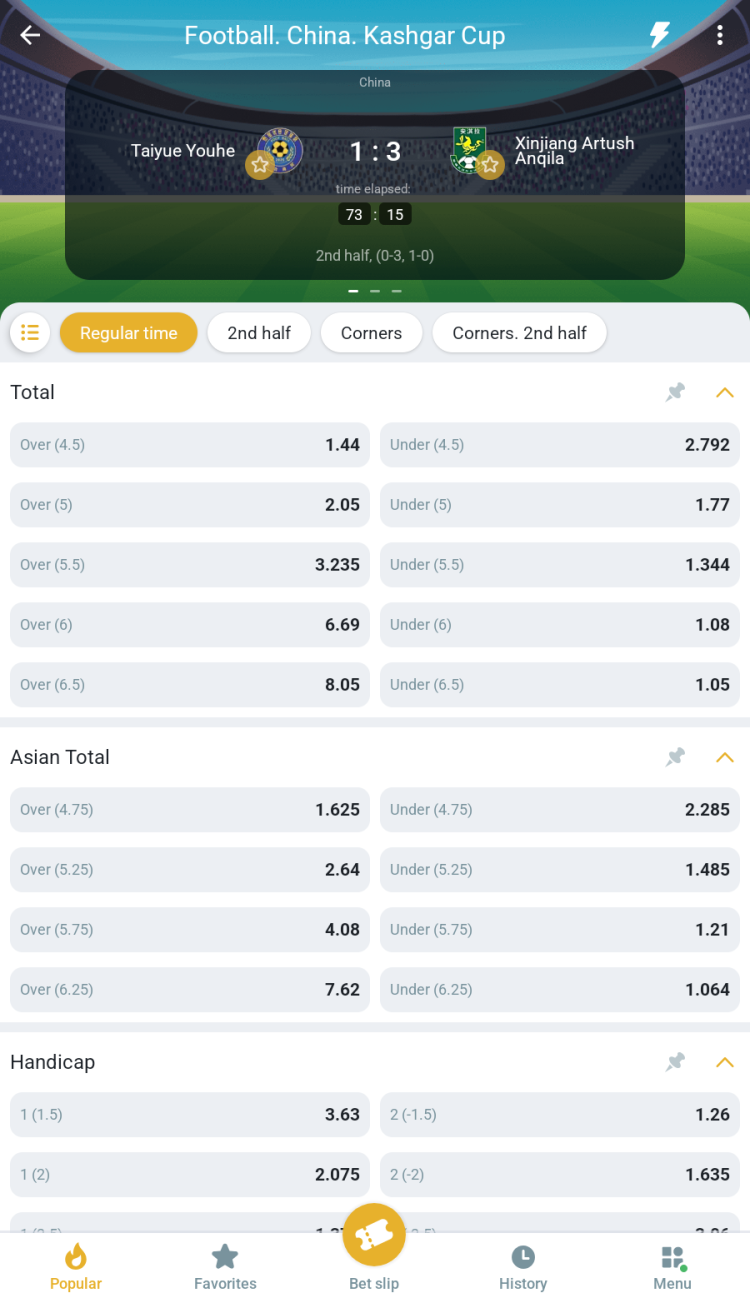Pin the Total market section
Image resolution: width=750 pixels, height=1303 pixels.
tap(676, 392)
